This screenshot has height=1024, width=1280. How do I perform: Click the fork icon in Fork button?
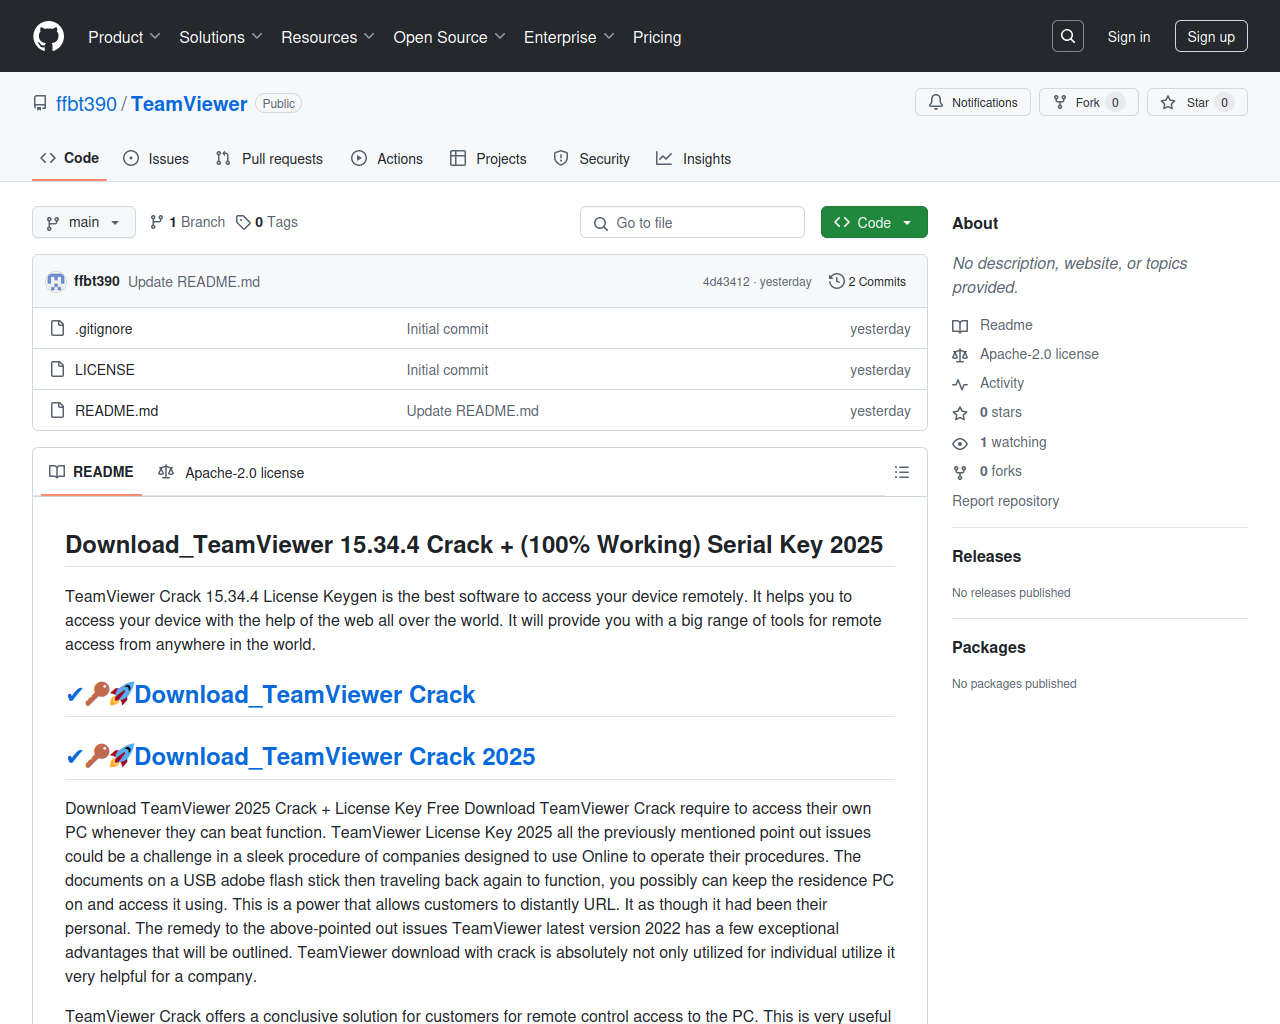tap(1060, 102)
